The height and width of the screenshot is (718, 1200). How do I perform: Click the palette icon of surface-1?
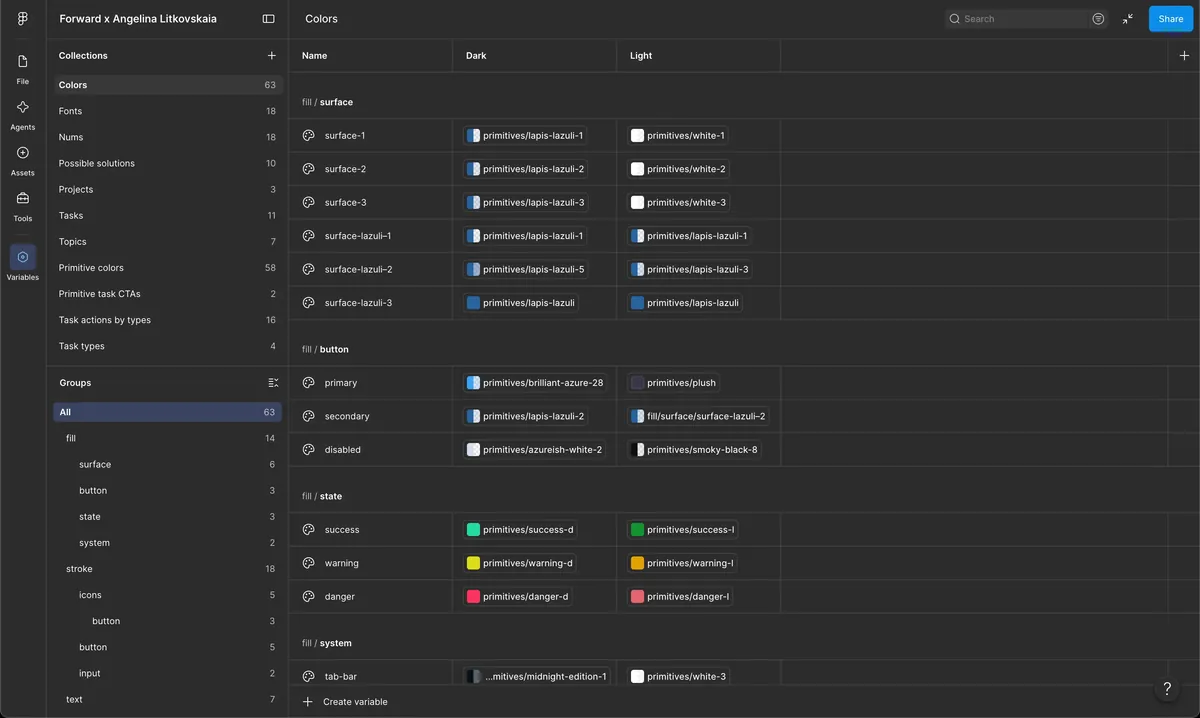(308, 135)
